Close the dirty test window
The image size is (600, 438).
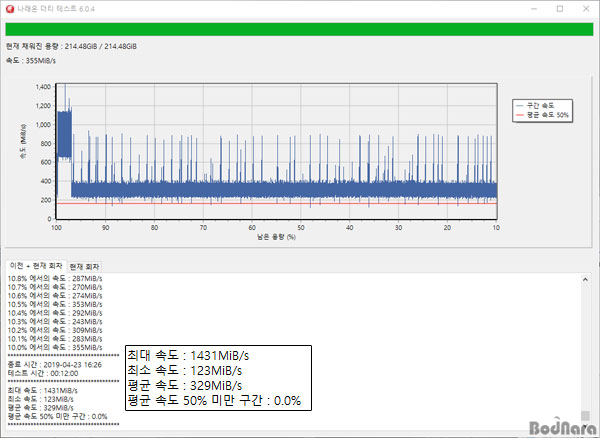(x=586, y=8)
